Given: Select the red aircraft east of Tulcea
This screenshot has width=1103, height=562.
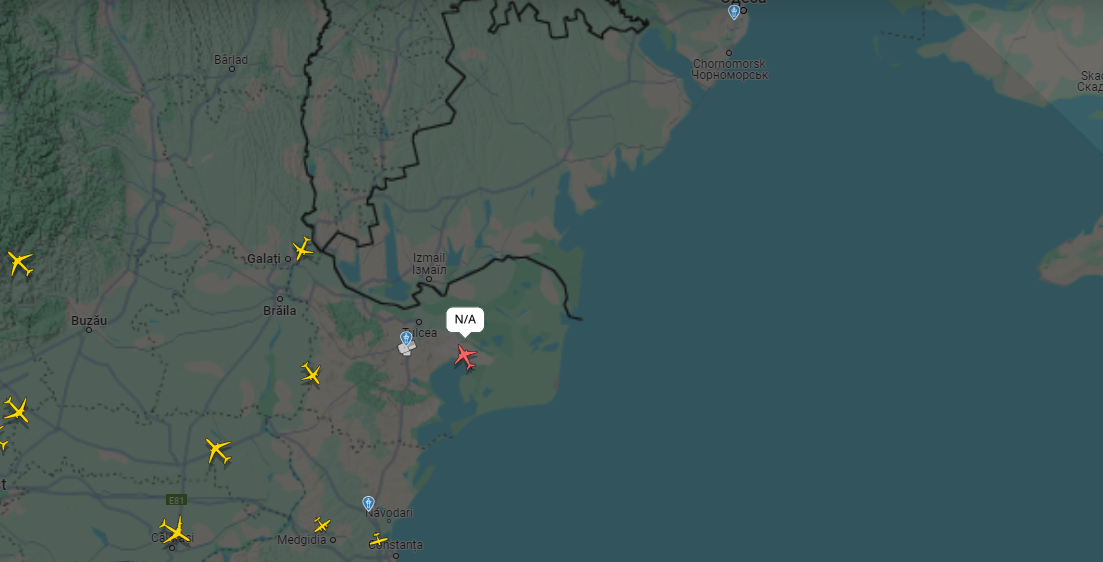Looking at the screenshot, I should pos(465,357).
